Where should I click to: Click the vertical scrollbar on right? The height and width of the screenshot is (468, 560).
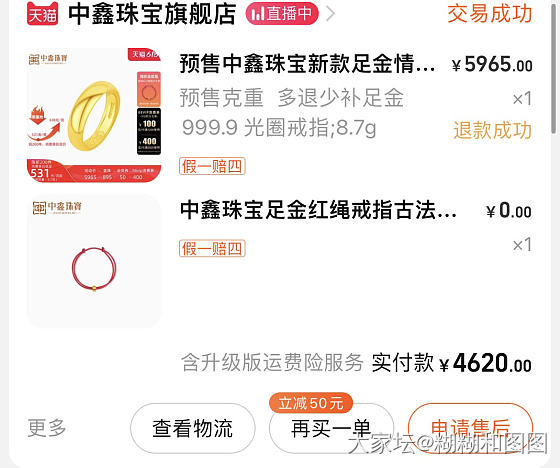[x=554, y=68]
